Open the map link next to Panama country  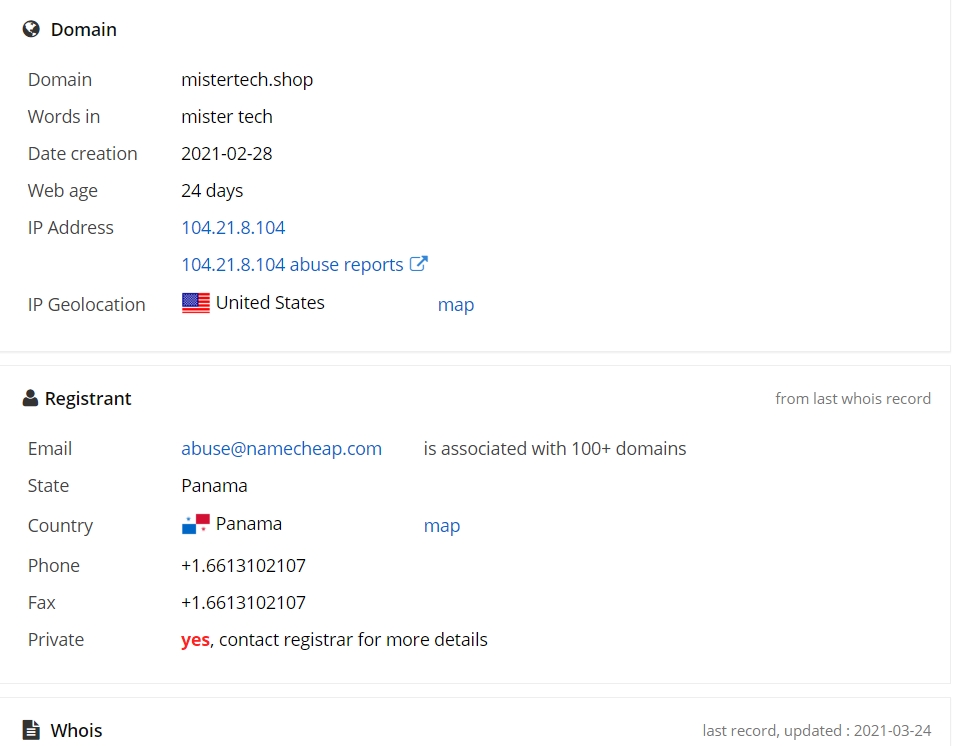point(442,525)
